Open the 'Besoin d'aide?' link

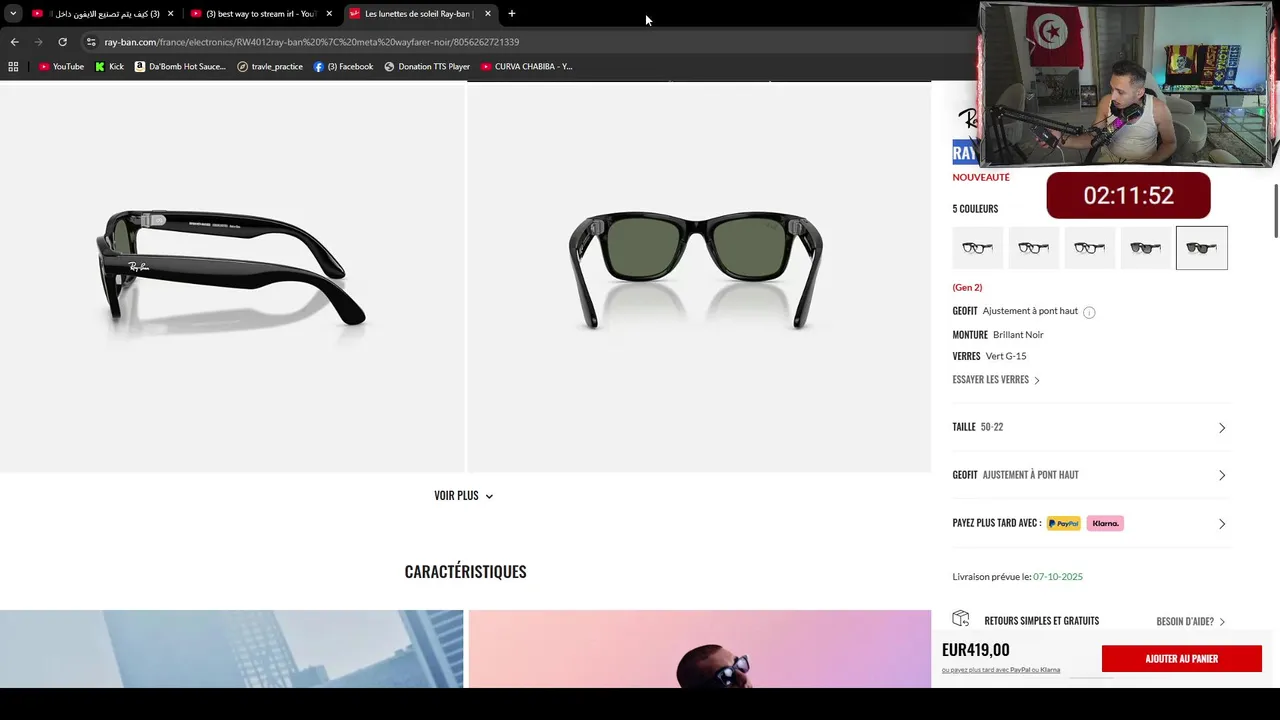pos(1190,622)
